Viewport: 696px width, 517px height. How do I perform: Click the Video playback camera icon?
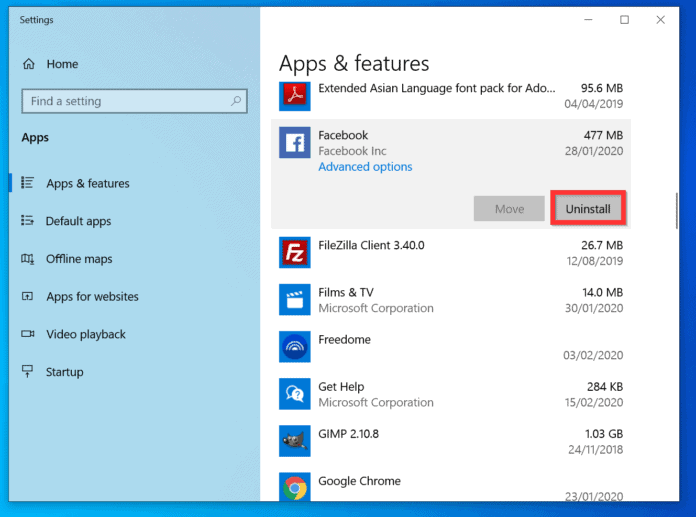pos(28,334)
